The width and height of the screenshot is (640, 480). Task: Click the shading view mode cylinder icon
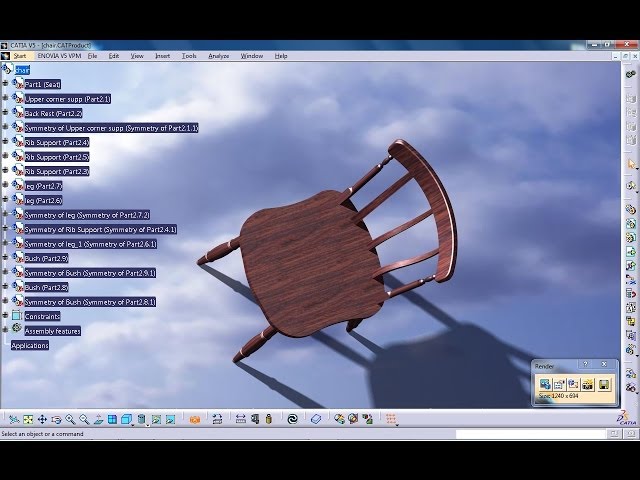click(141, 419)
